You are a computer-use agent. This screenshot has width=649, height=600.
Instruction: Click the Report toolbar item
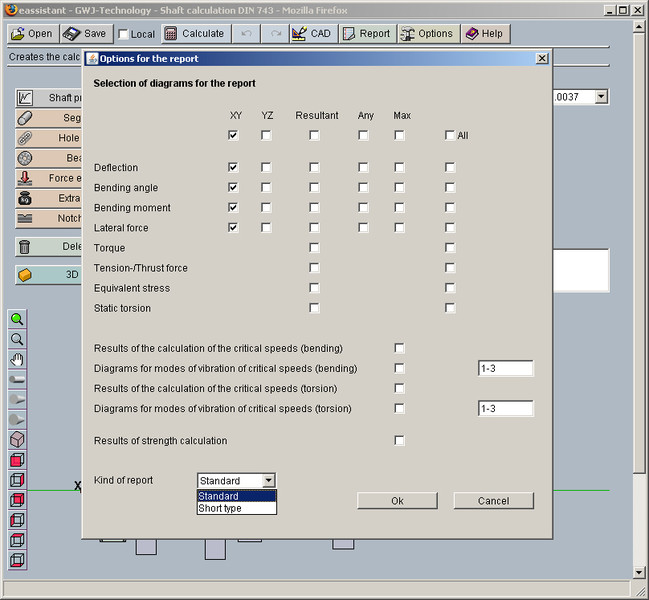coord(366,33)
